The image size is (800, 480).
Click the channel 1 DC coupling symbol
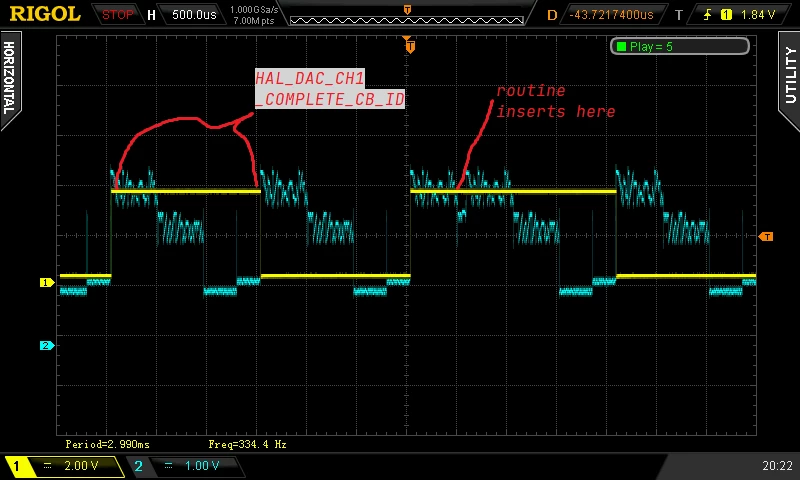(x=47, y=465)
